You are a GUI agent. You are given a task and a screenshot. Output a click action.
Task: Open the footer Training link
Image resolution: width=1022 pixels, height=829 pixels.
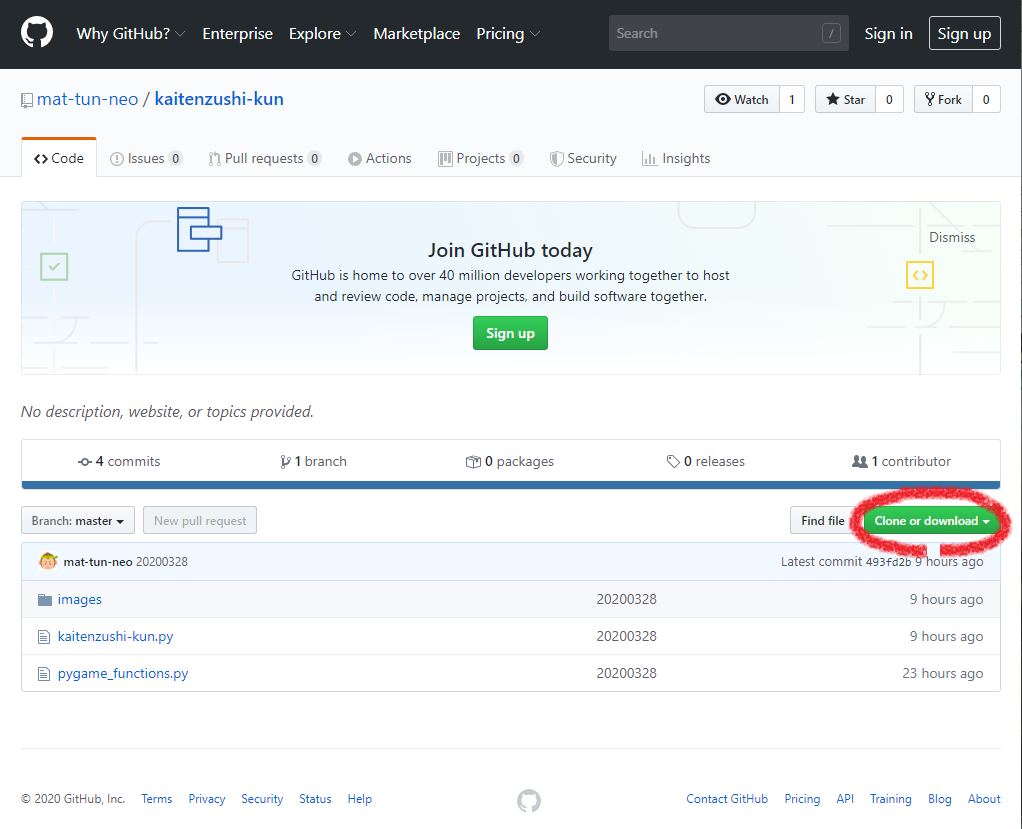pyautogui.click(x=890, y=799)
